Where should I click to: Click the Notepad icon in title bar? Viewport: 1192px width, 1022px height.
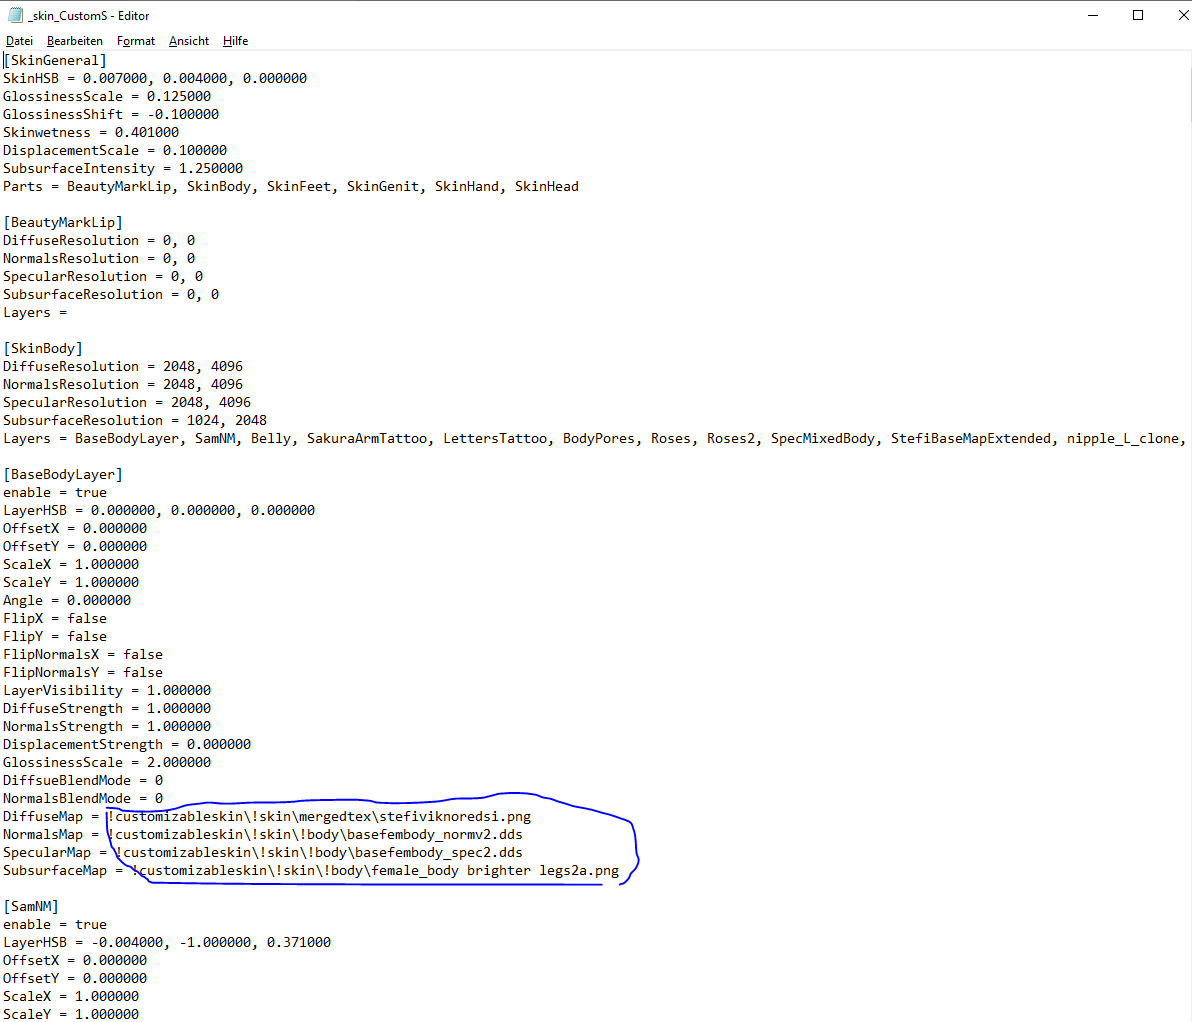15,15
